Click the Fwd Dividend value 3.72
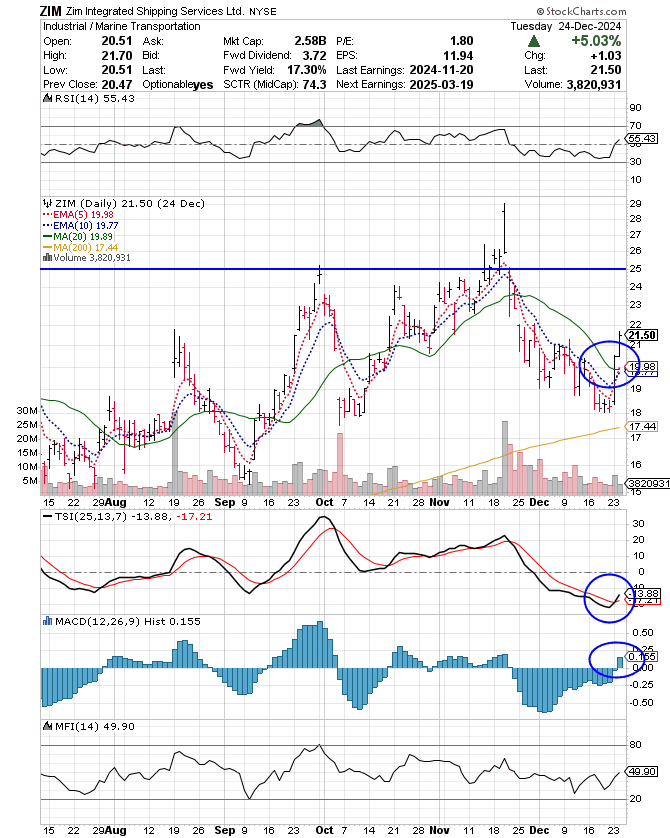The image size is (670, 838). 314,56
